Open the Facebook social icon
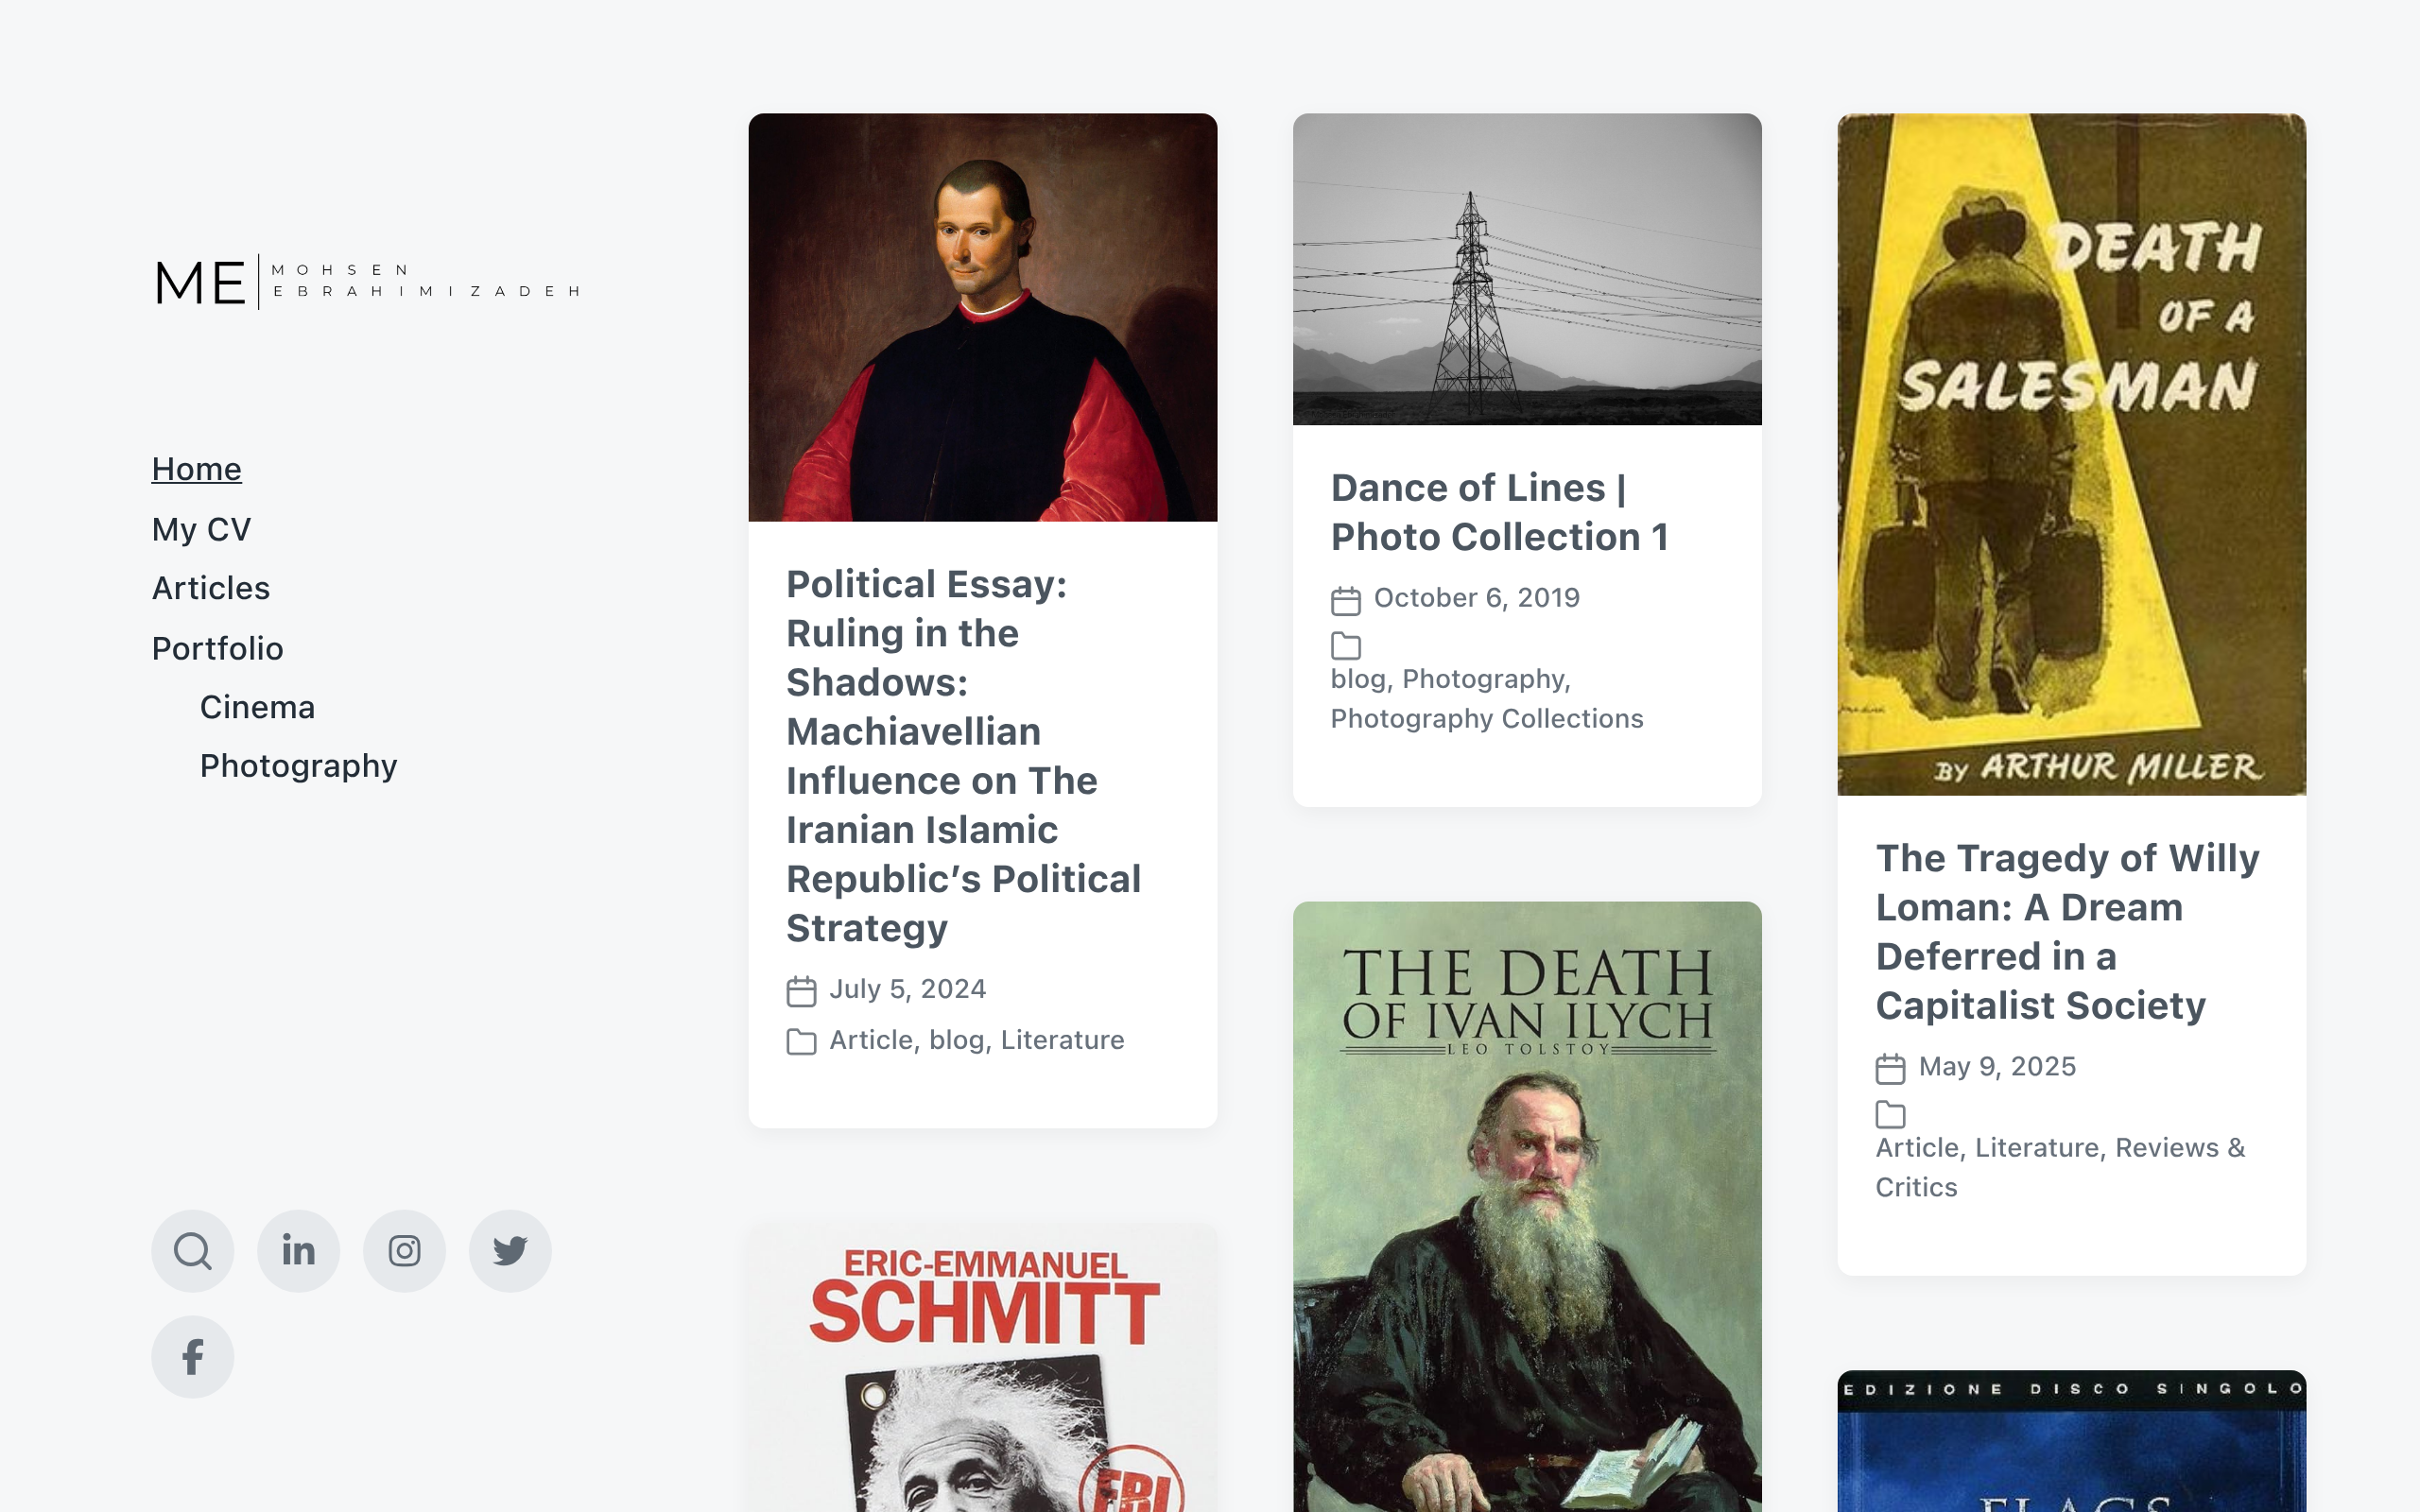Screen dimensions: 2420x1512 [192, 1357]
